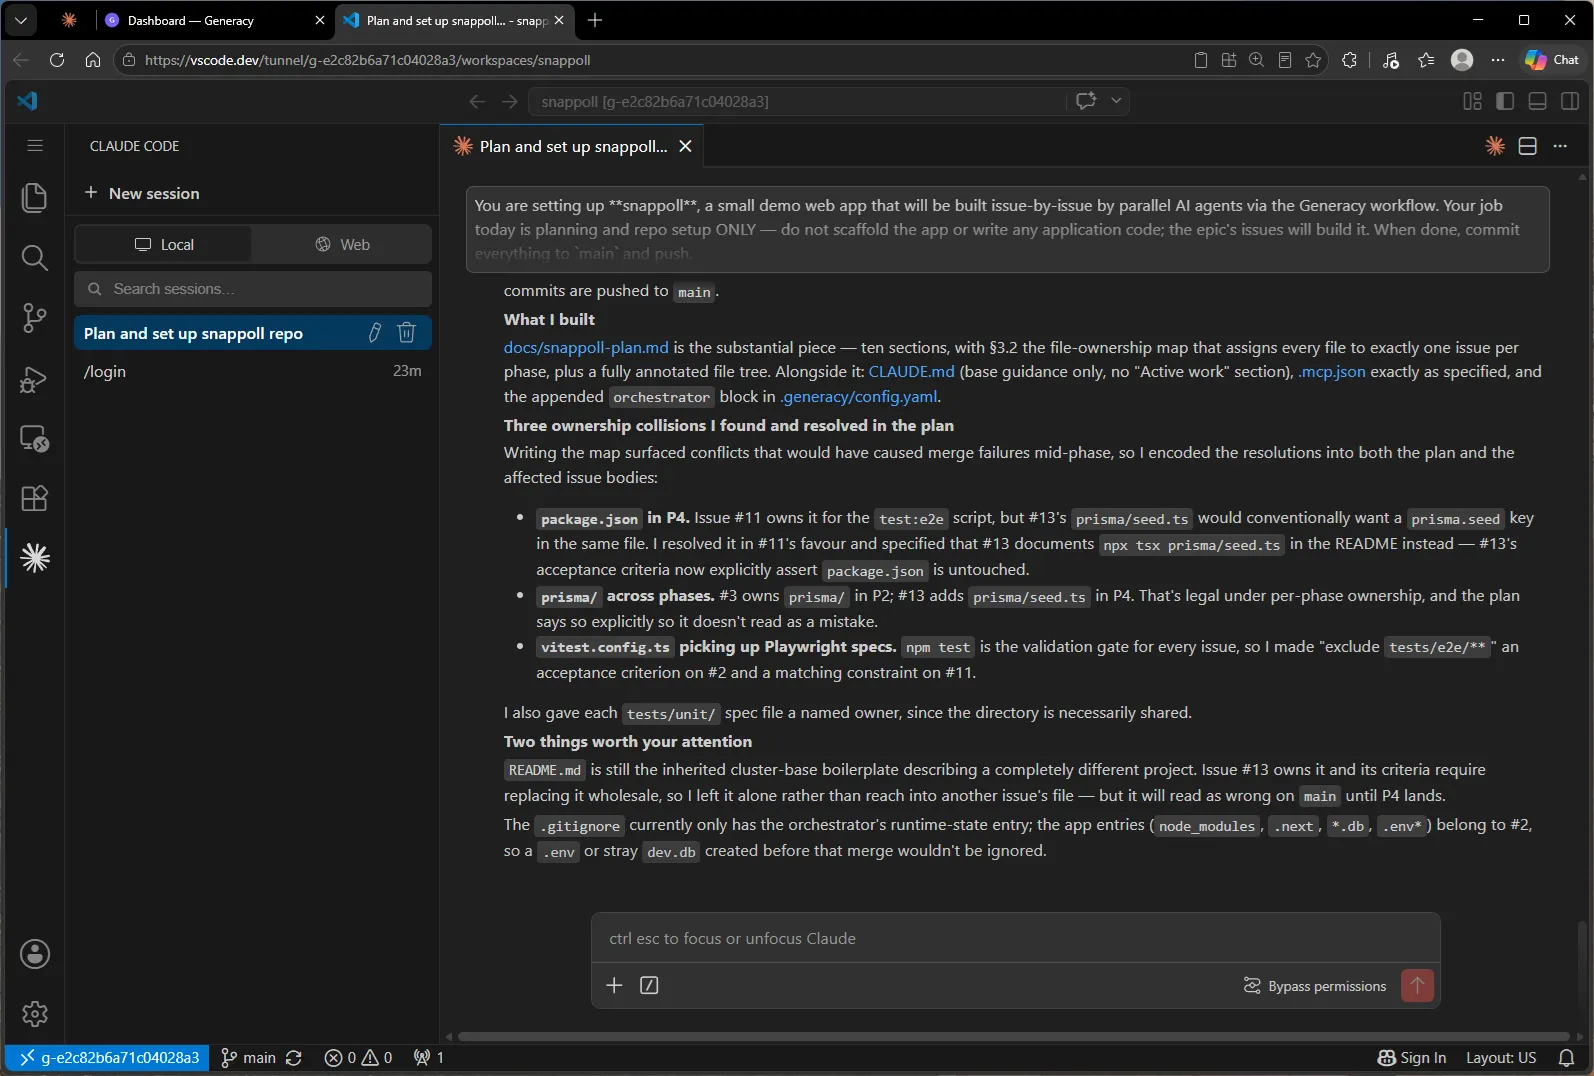The width and height of the screenshot is (1594, 1076).
Task: Add attachment with plus icon in prompt
Action: tap(614, 985)
